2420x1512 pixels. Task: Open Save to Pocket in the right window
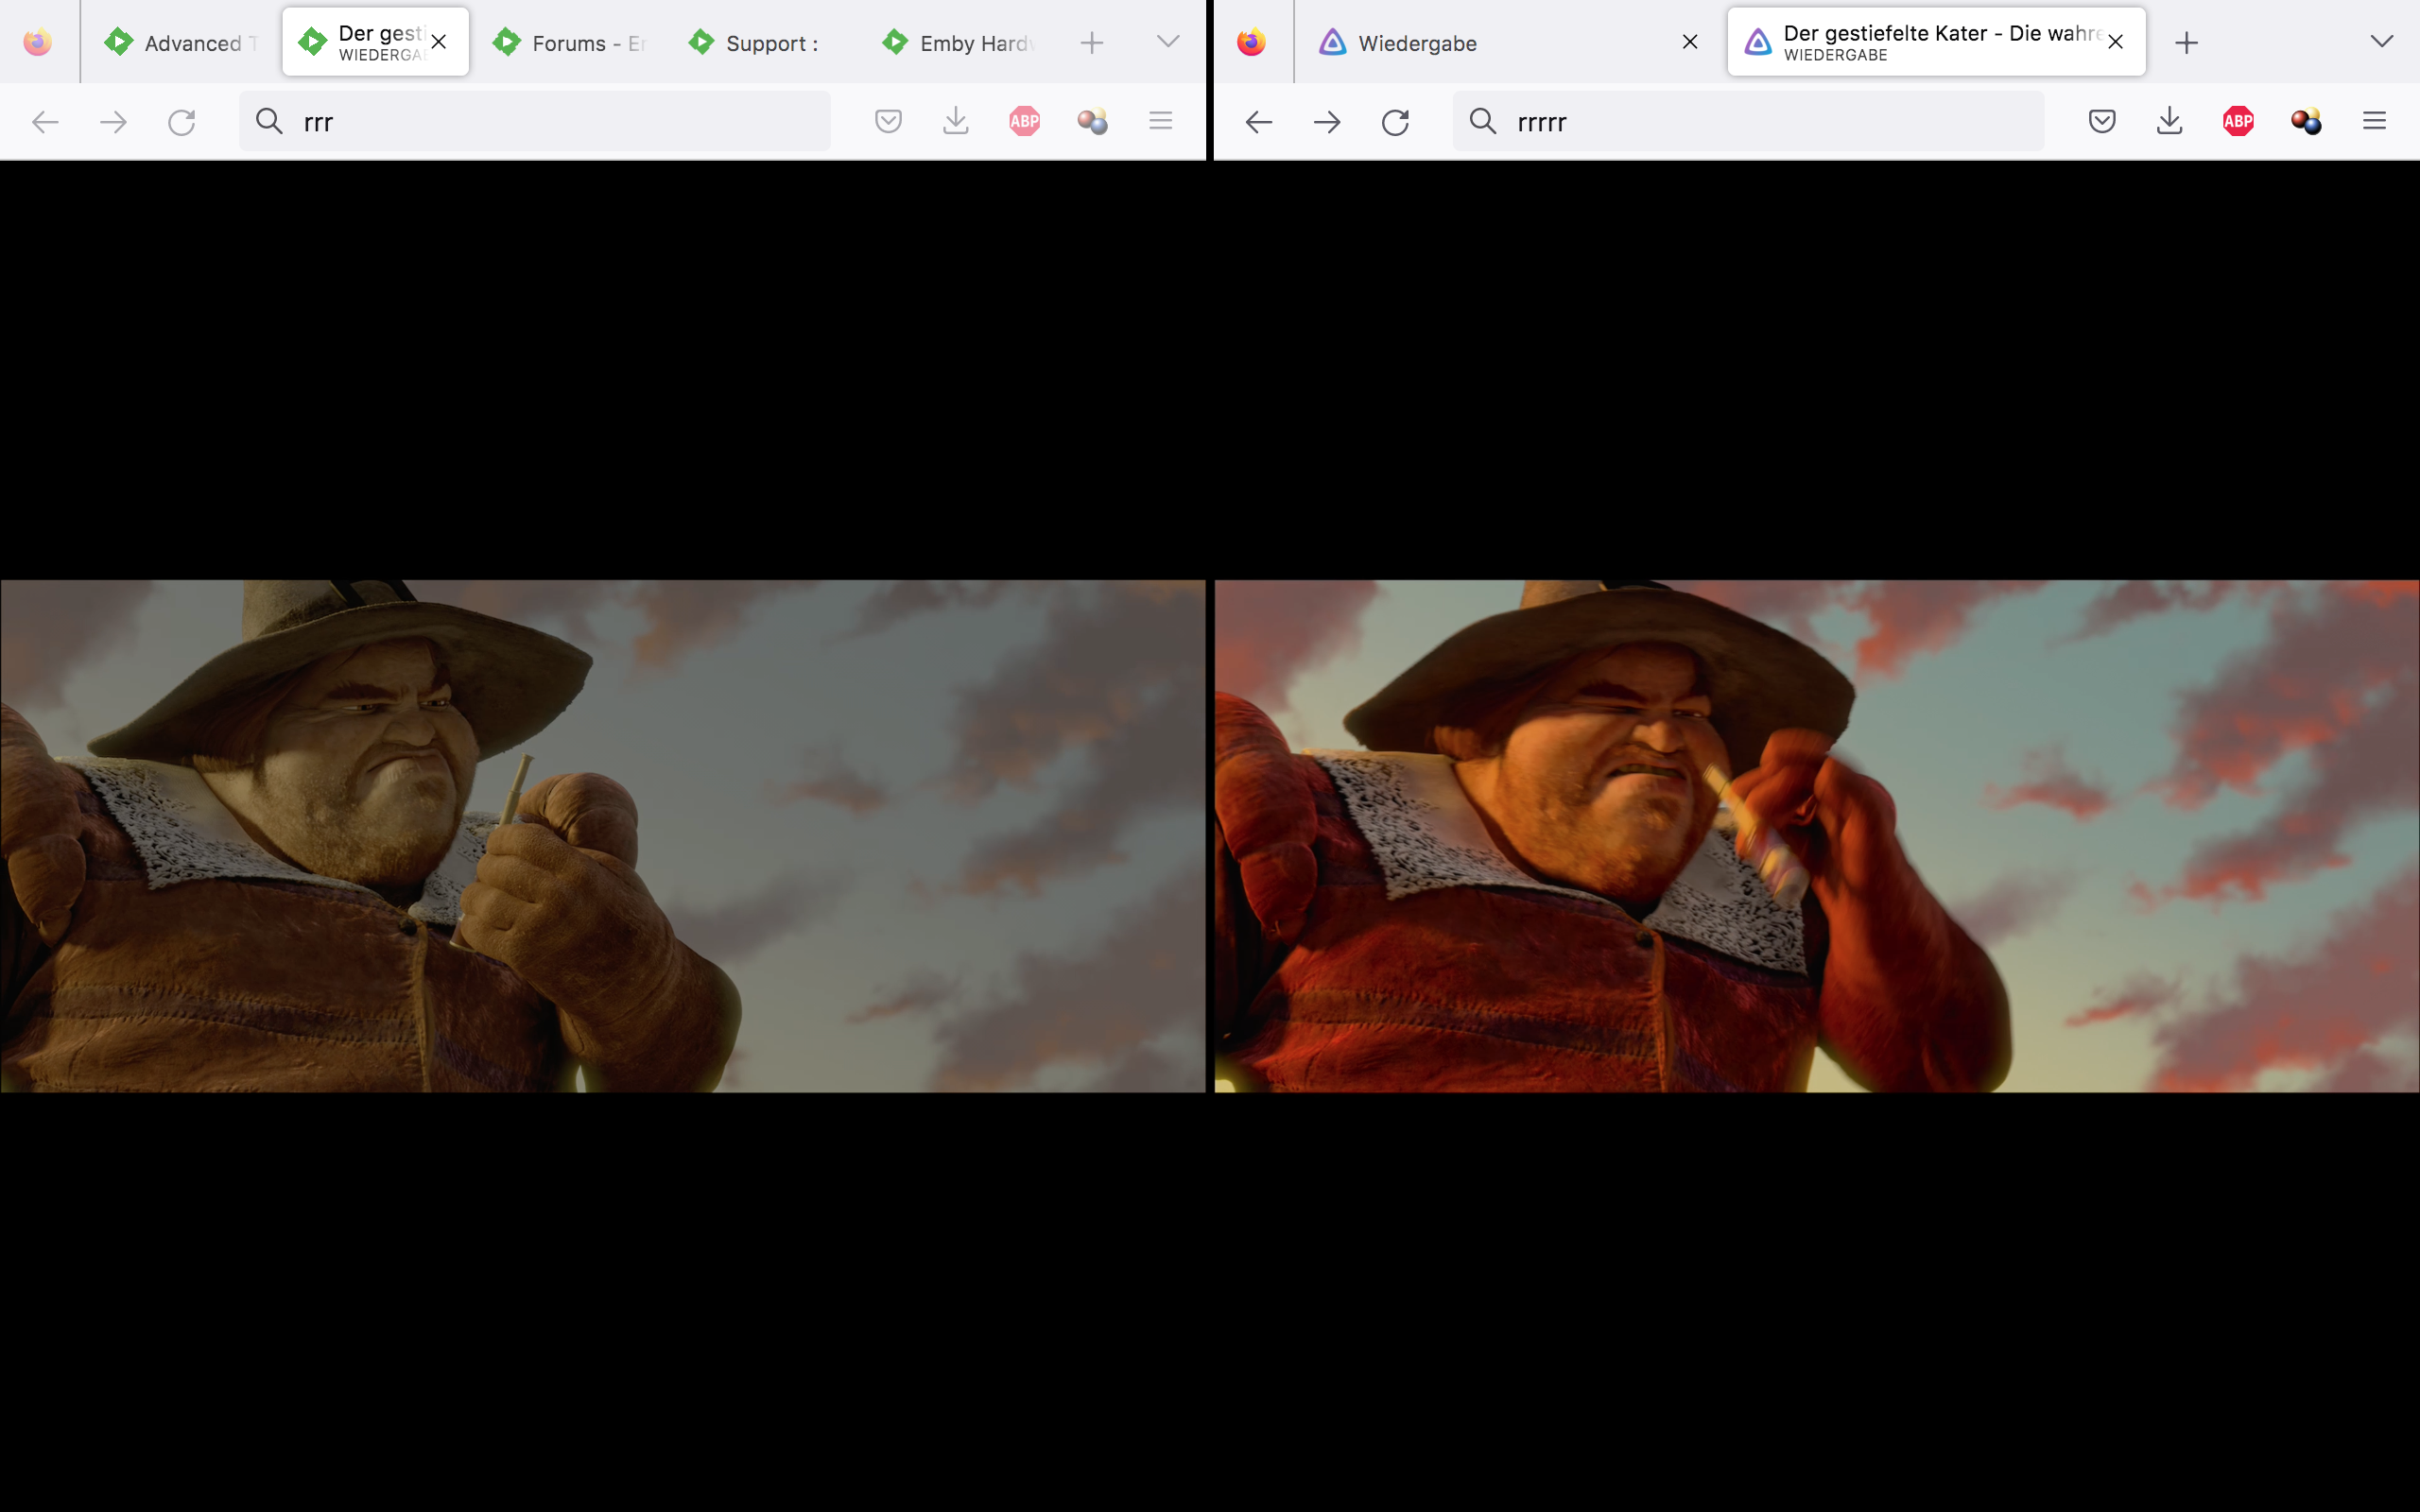[2103, 121]
